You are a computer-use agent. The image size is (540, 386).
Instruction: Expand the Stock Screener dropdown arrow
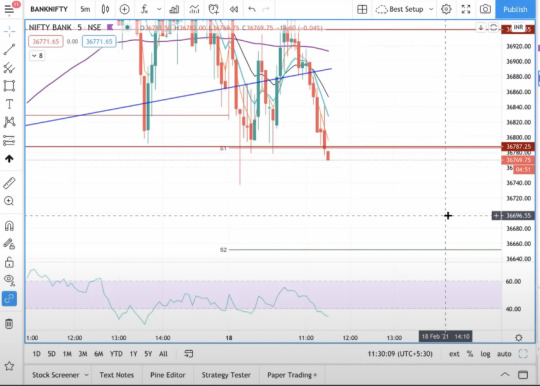86,375
